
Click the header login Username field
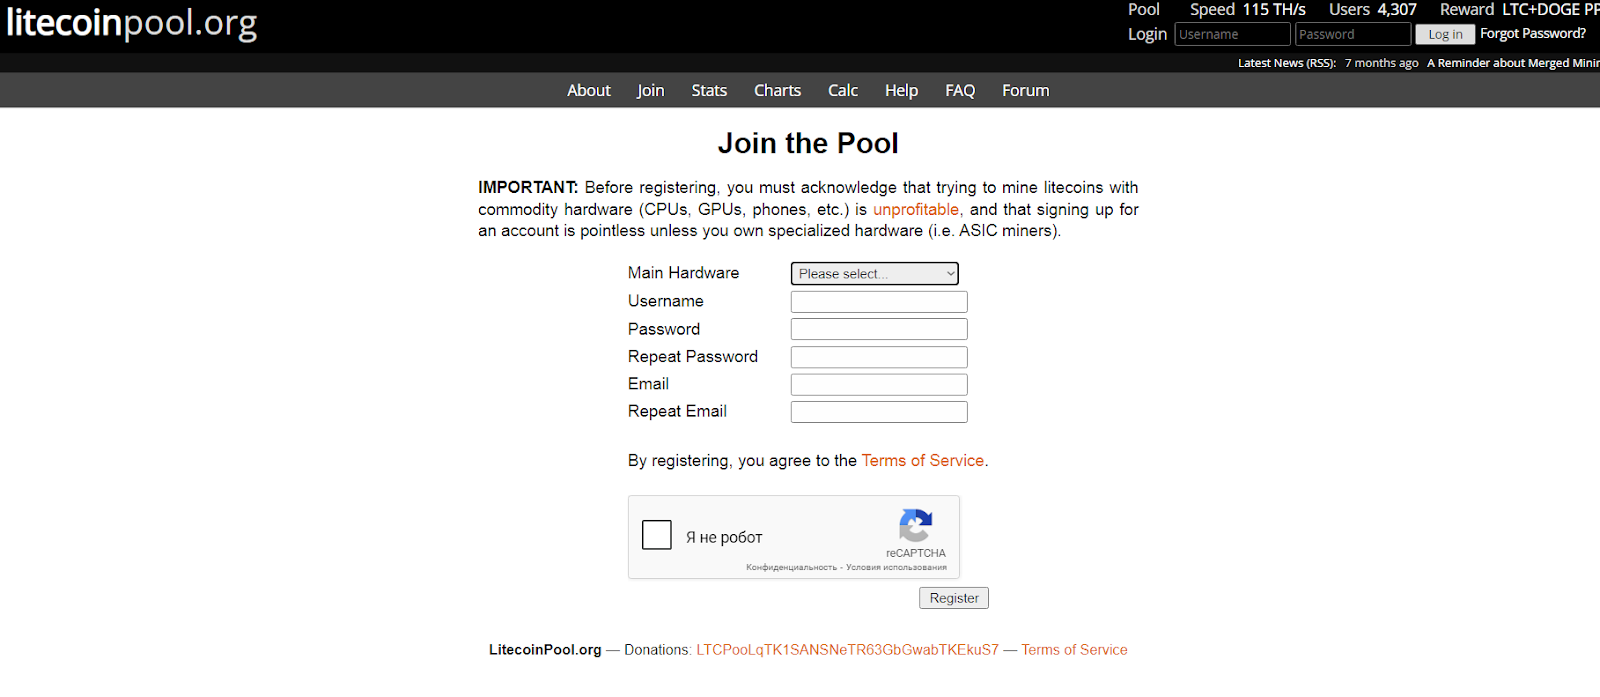[1232, 34]
